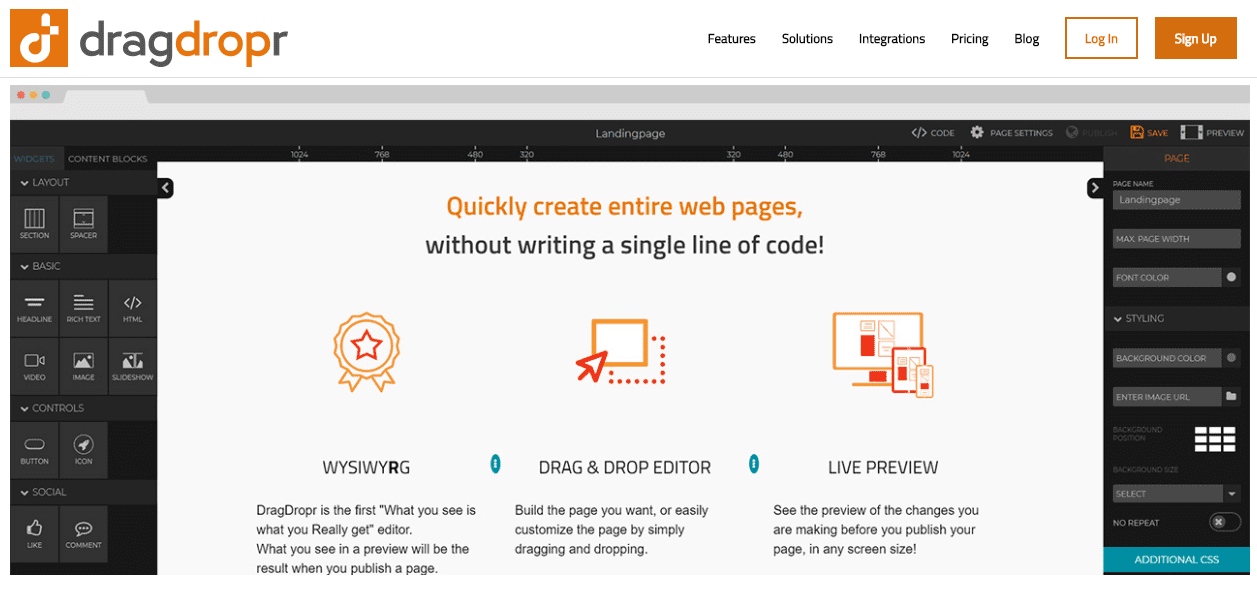The width and height of the screenshot is (1257, 595).
Task: Open the Pricing menu item
Action: (969, 39)
